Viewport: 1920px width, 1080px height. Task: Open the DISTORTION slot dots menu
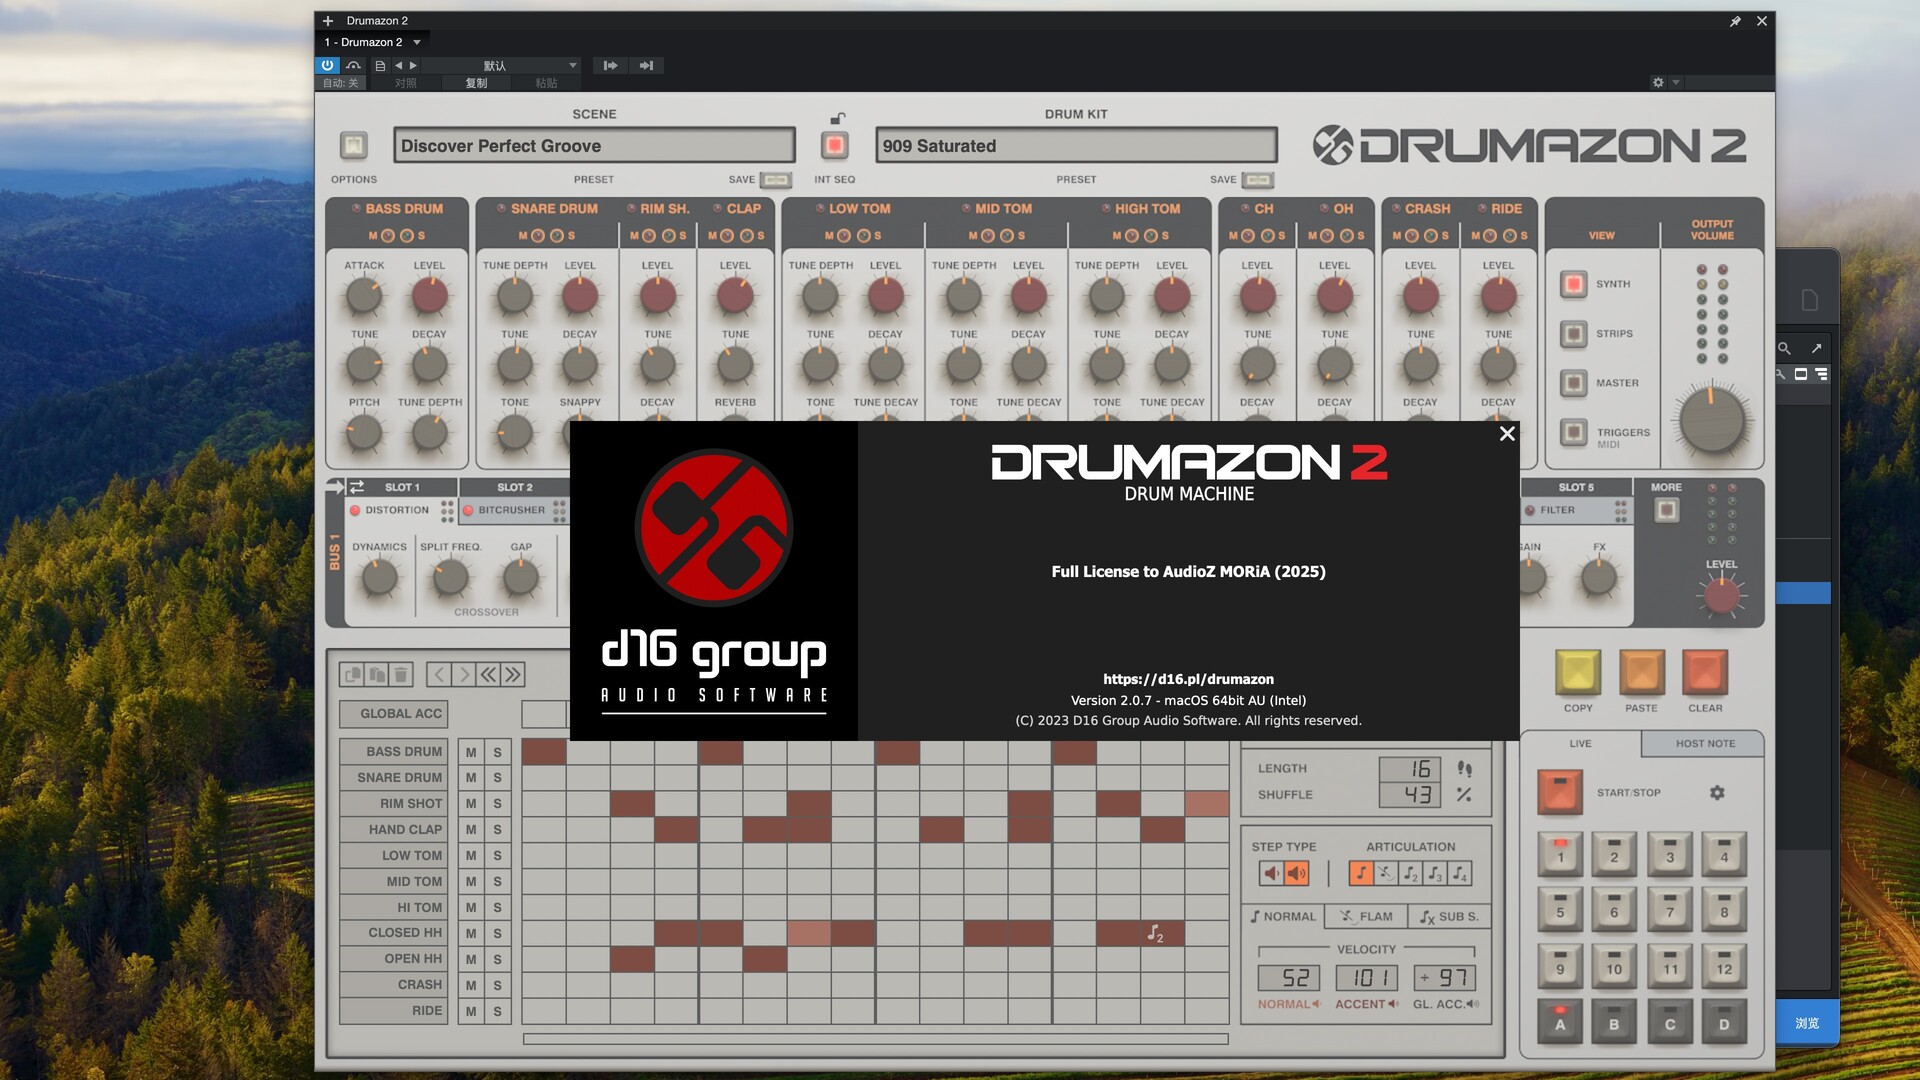(x=447, y=511)
